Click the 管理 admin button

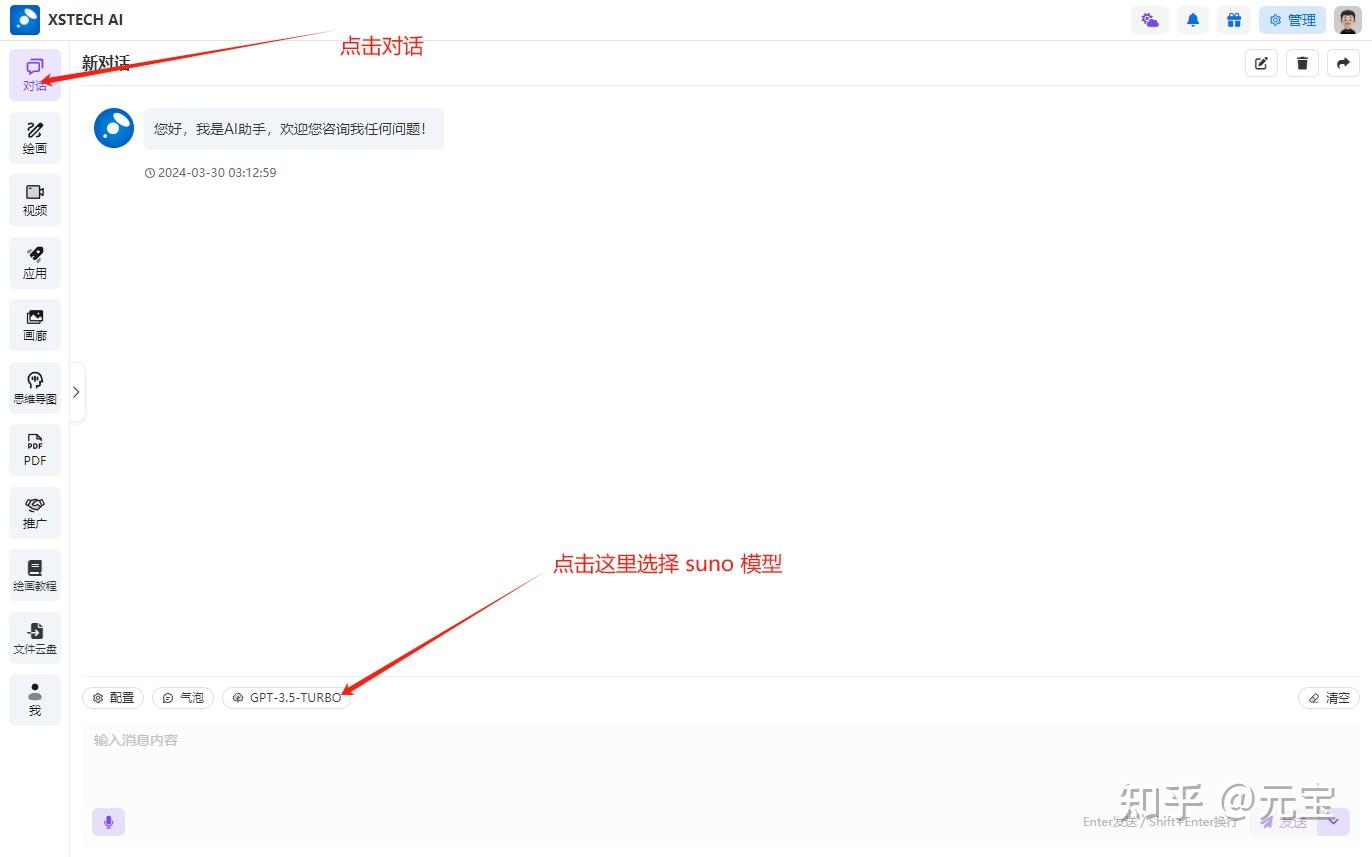(1291, 19)
